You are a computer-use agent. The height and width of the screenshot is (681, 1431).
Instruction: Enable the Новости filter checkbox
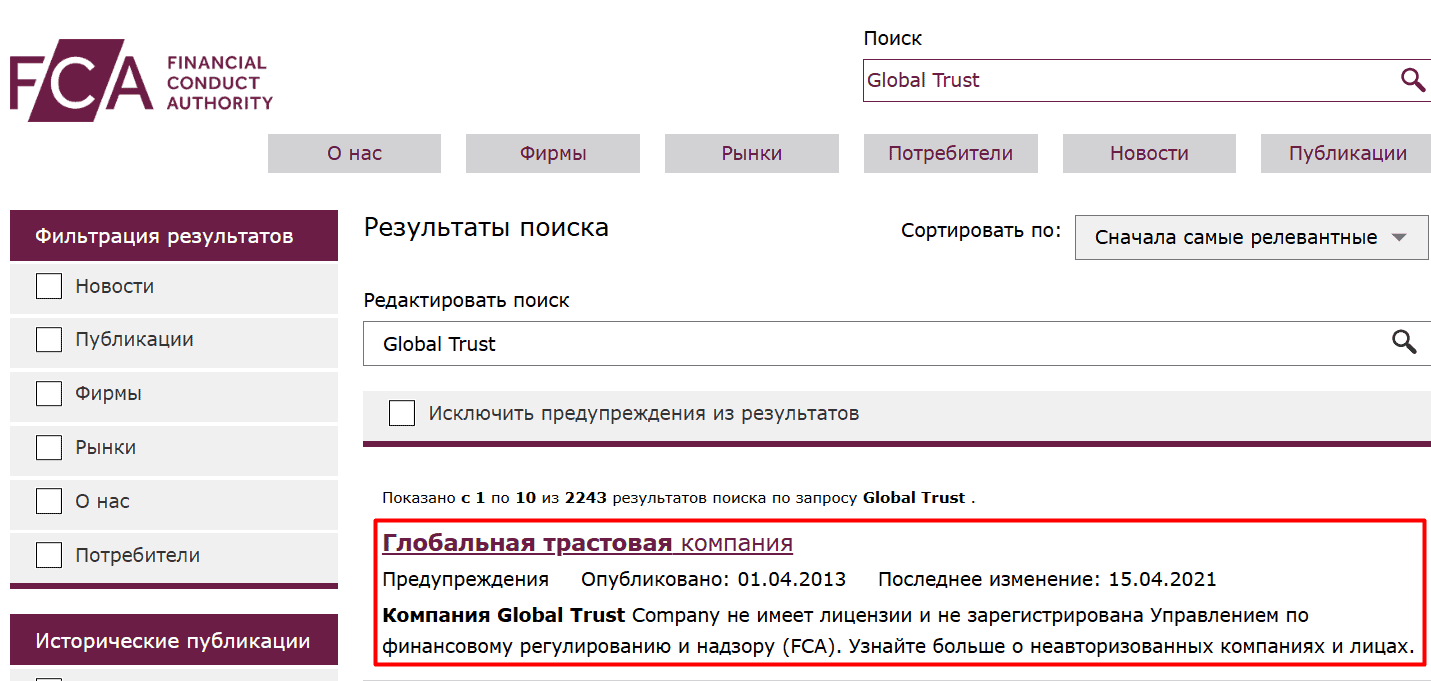coord(48,285)
